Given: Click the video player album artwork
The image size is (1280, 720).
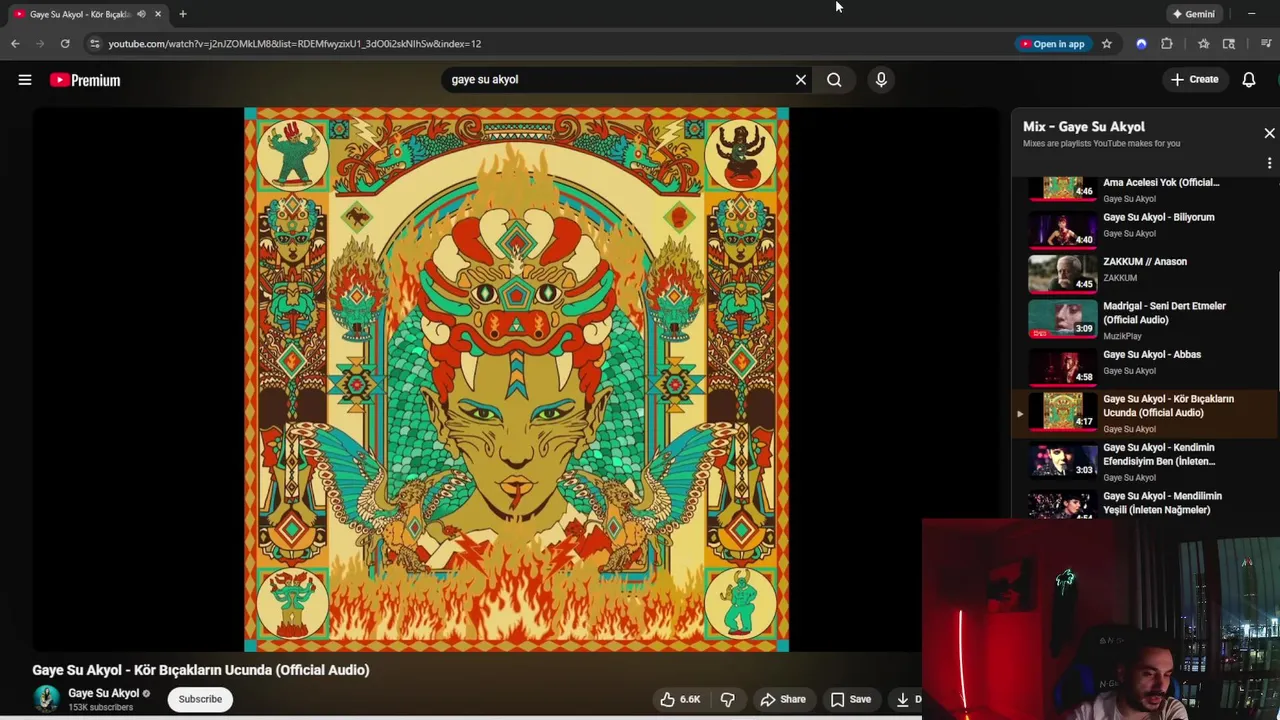Looking at the screenshot, I should tap(516, 380).
